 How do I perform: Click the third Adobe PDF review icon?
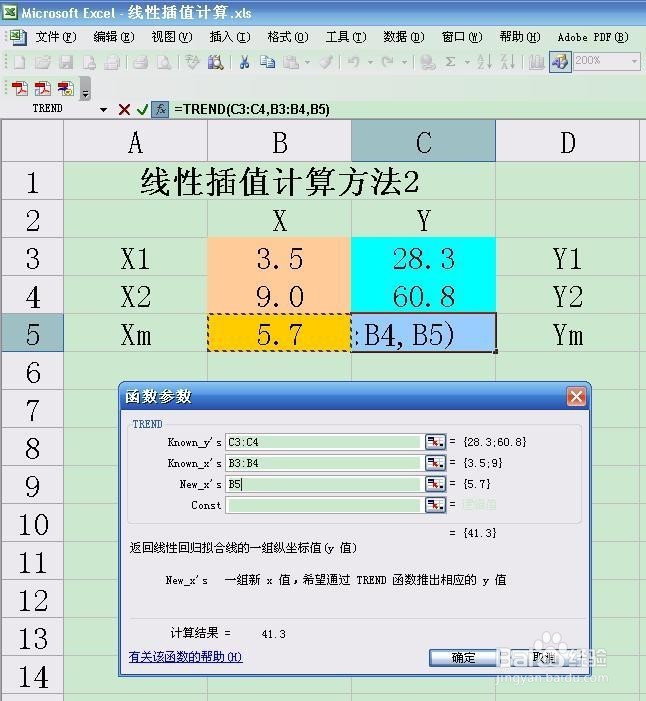coord(66,89)
